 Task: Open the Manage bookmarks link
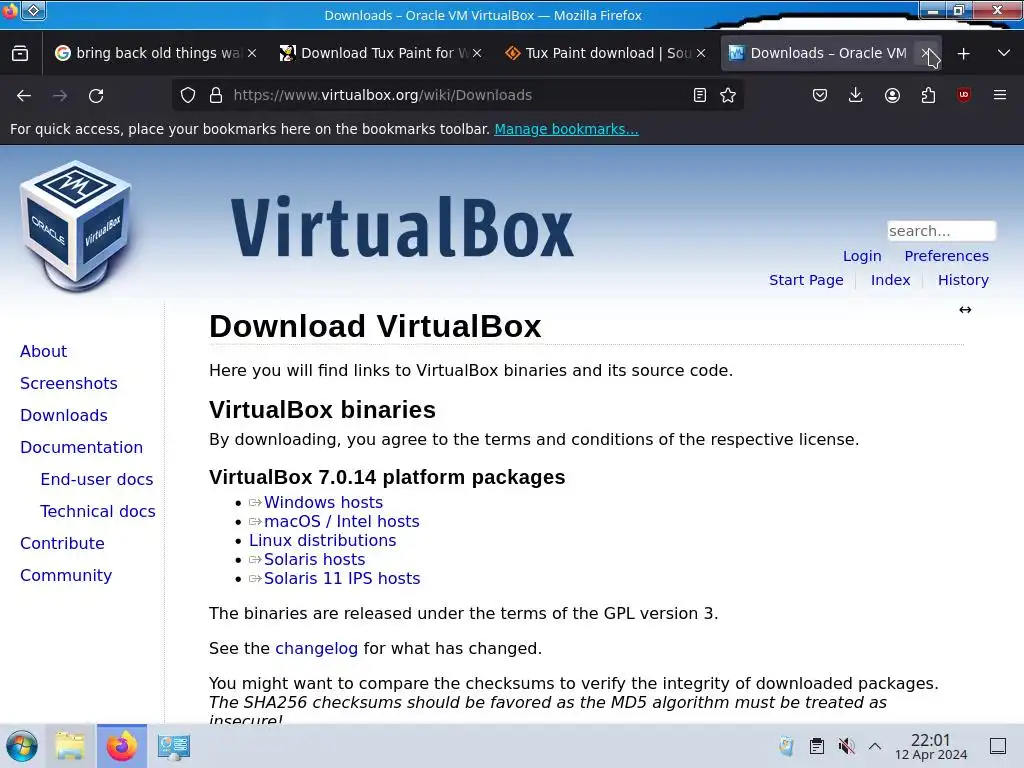pos(566,129)
